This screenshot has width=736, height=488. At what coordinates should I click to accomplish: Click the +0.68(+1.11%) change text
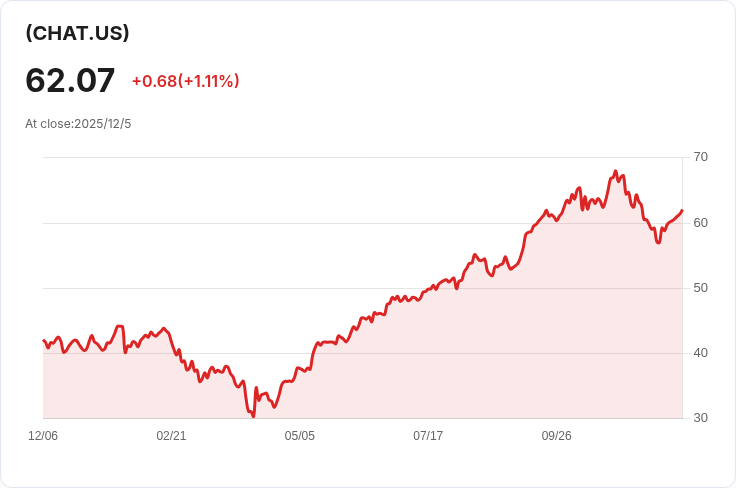coord(186,81)
